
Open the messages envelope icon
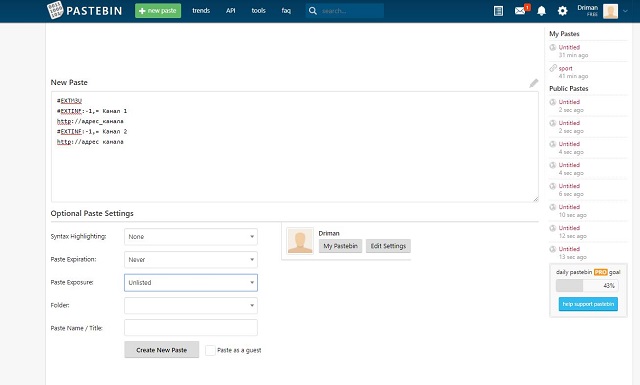point(520,11)
